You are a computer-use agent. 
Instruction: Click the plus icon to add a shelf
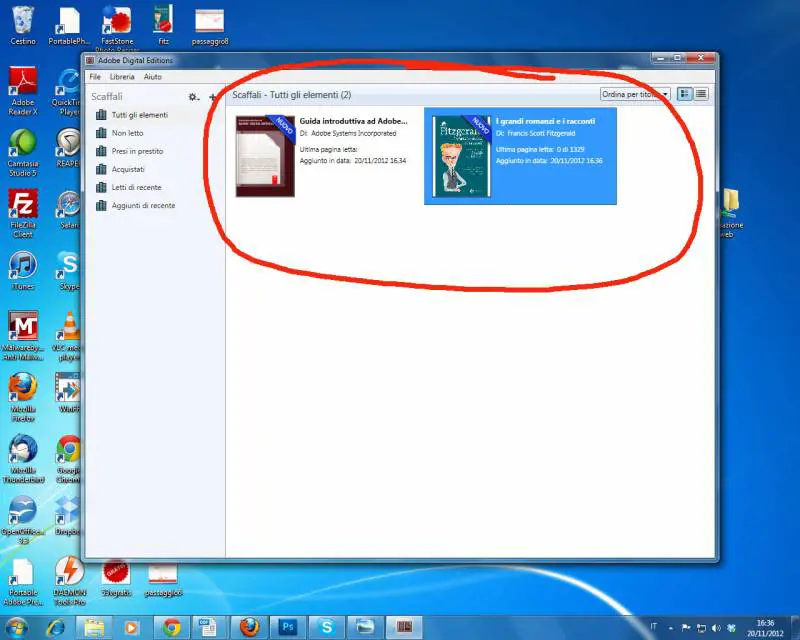(213, 96)
